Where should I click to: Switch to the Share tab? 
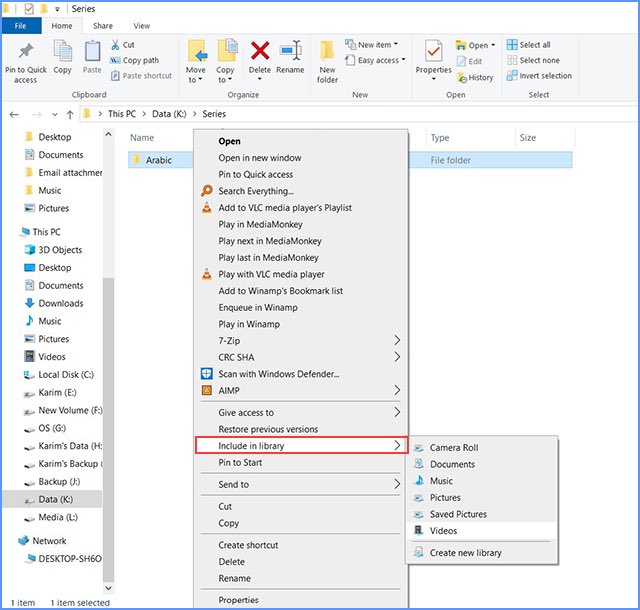click(103, 26)
